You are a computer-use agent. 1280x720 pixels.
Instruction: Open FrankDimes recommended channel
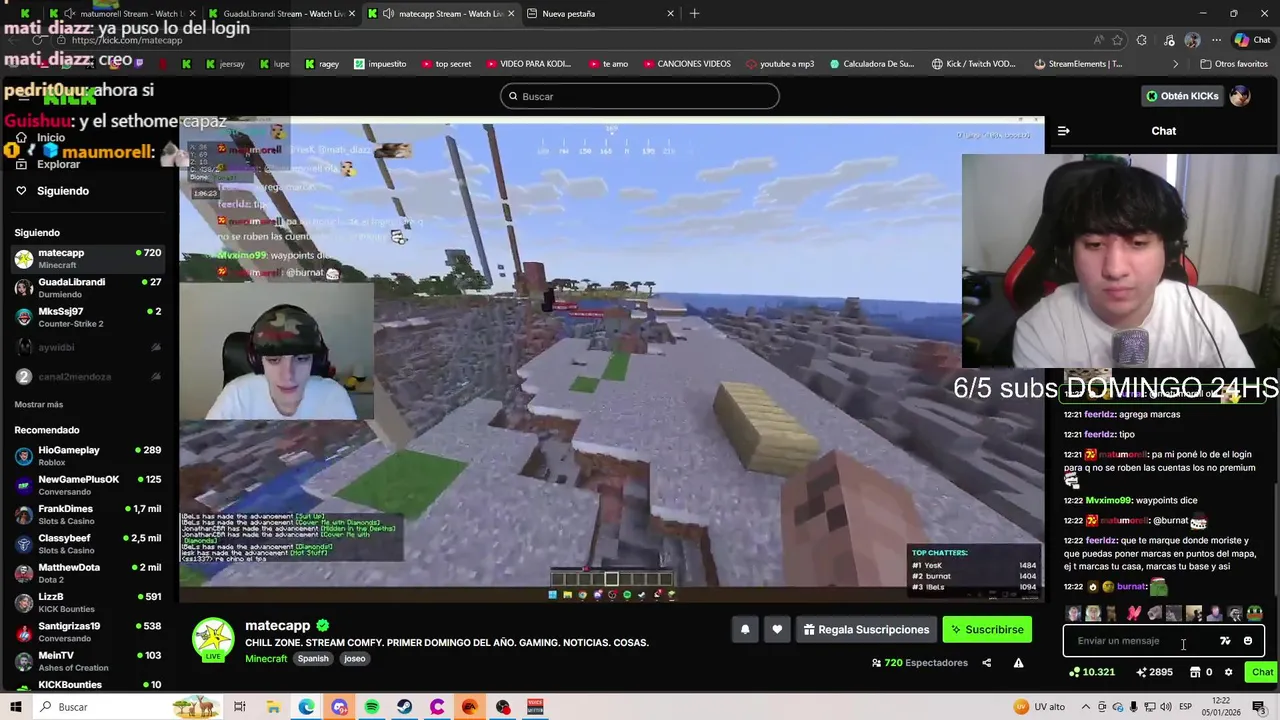click(88, 515)
